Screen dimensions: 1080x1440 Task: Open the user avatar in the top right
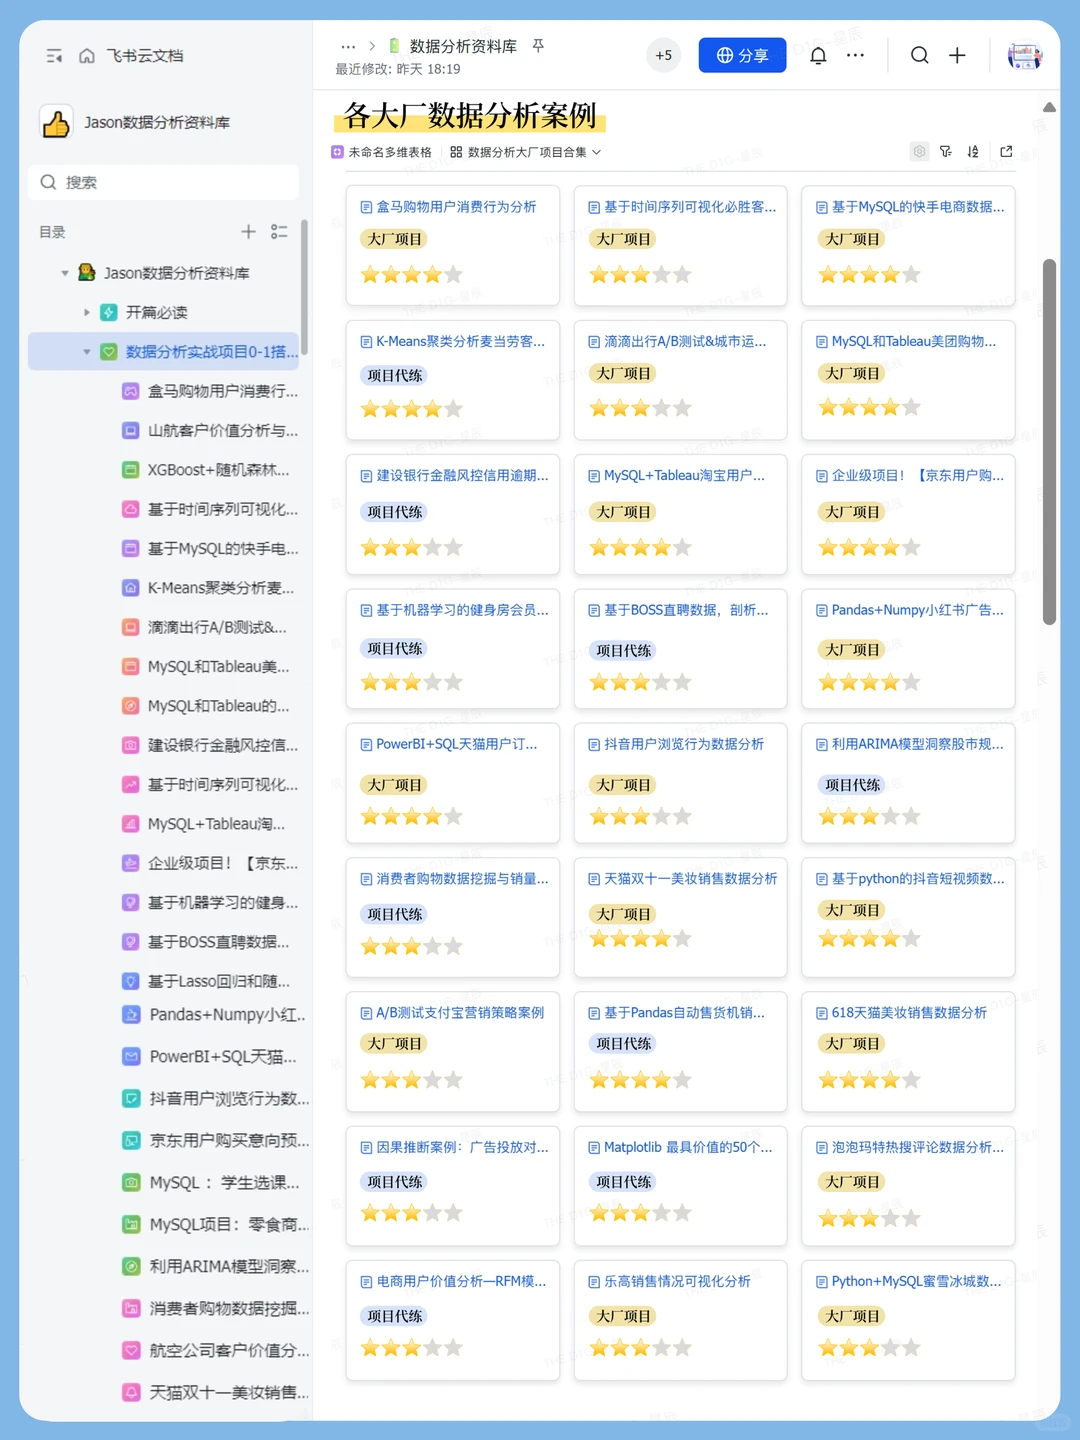tap(1024, 56)
